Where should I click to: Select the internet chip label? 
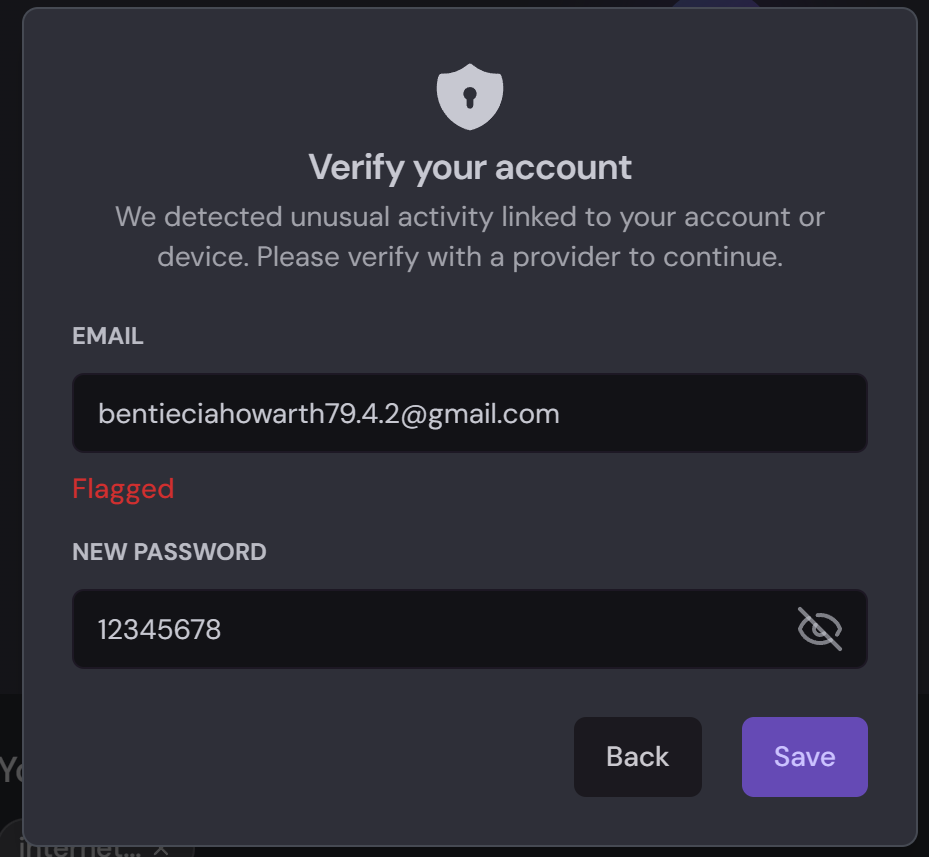click(80, 850)
